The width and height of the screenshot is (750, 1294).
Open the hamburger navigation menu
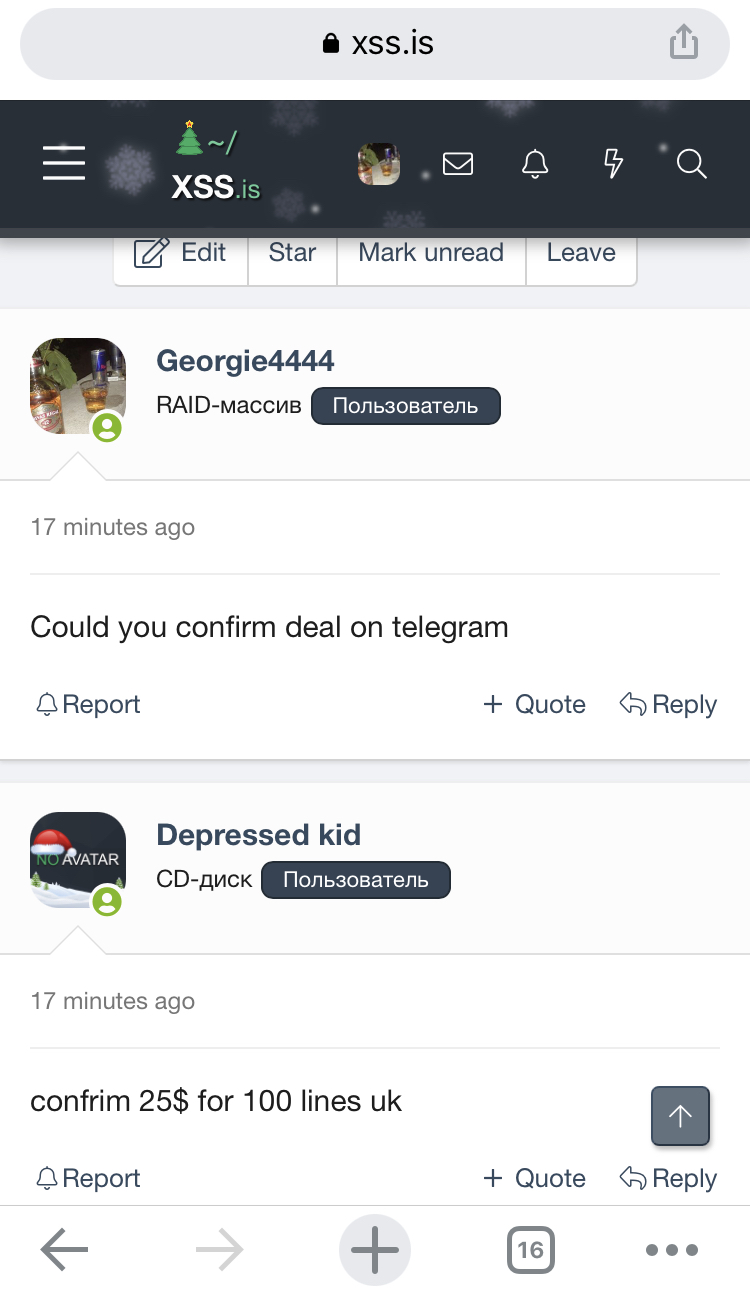click(64, 163)
